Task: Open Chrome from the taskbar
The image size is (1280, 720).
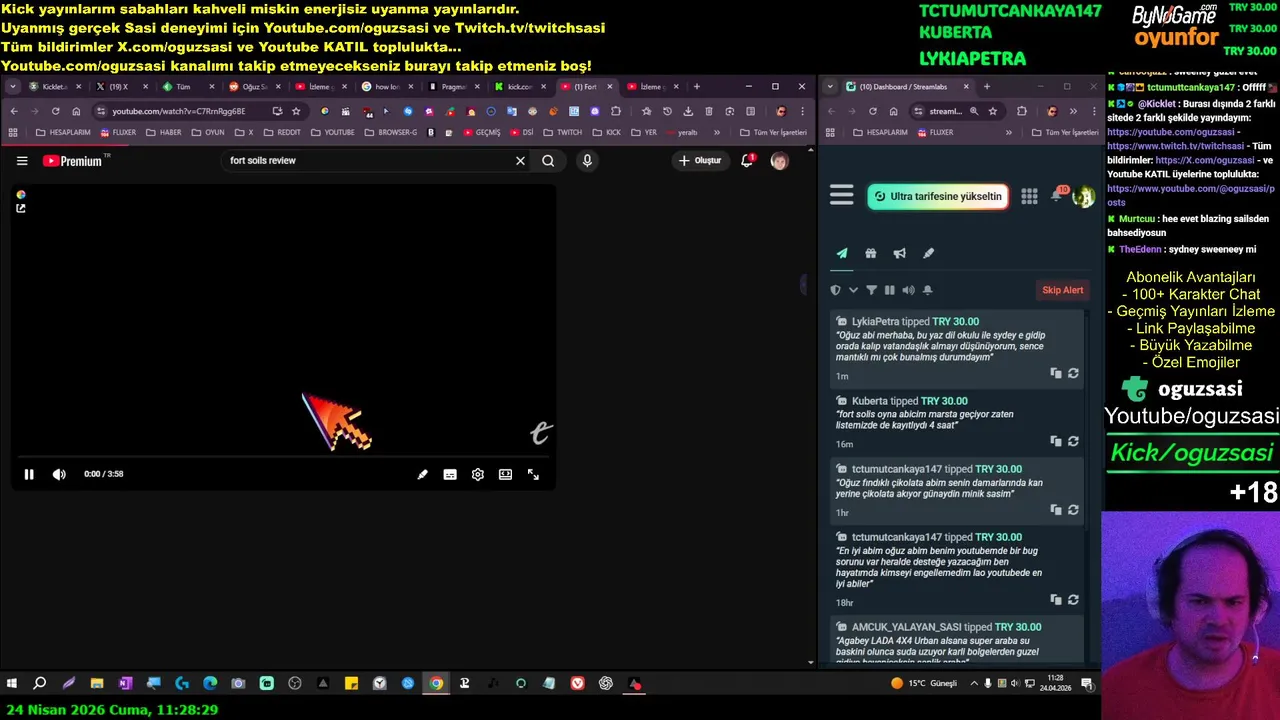Action: coord(436,684)
